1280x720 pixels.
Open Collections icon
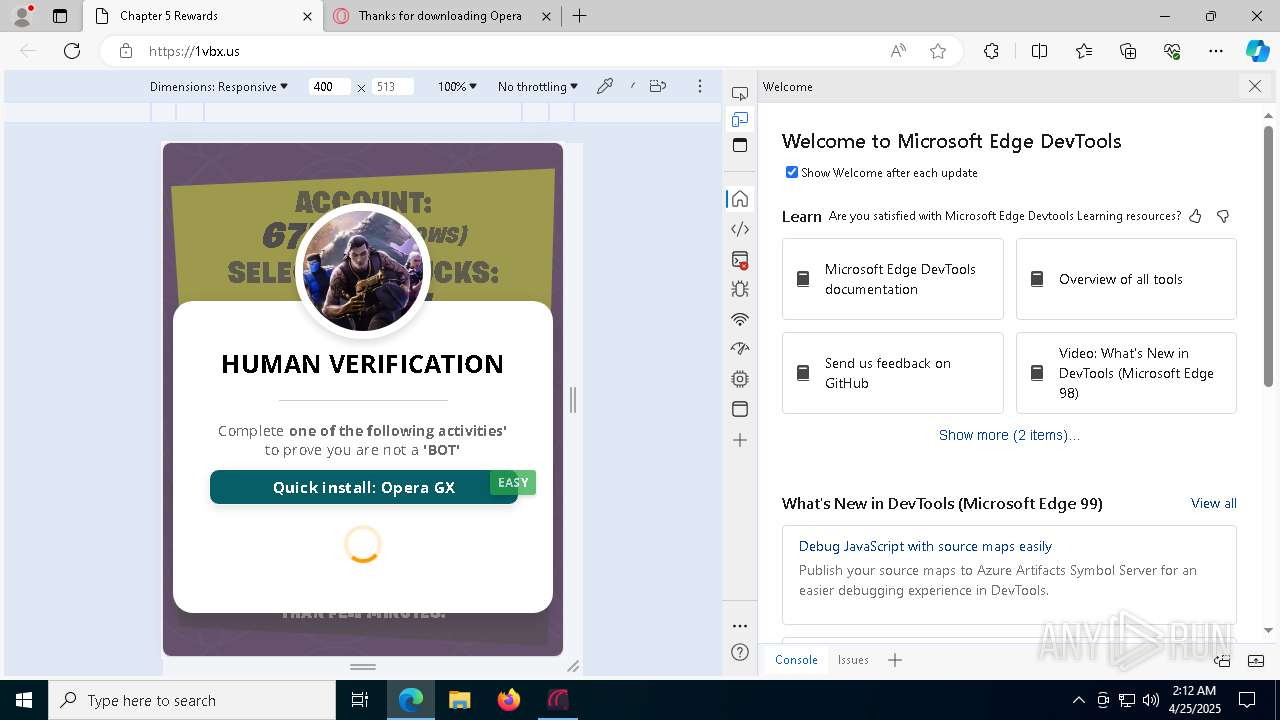(1128, 51)
